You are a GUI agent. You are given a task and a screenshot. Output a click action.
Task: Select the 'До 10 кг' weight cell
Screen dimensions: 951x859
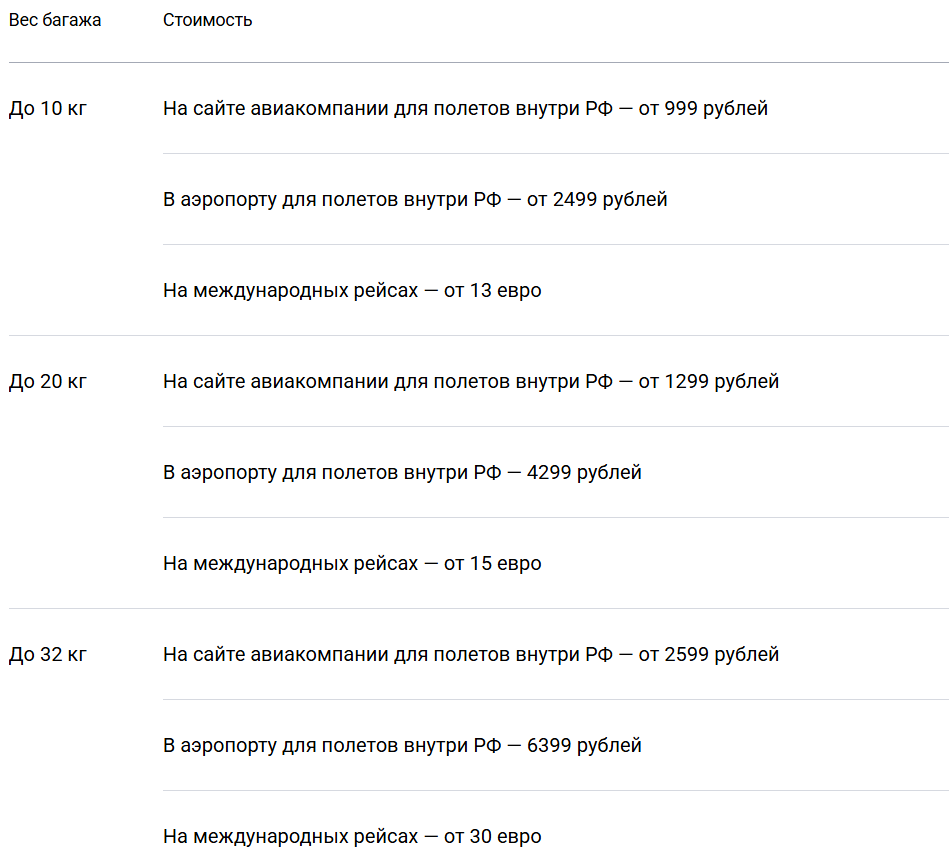[47, 108]
